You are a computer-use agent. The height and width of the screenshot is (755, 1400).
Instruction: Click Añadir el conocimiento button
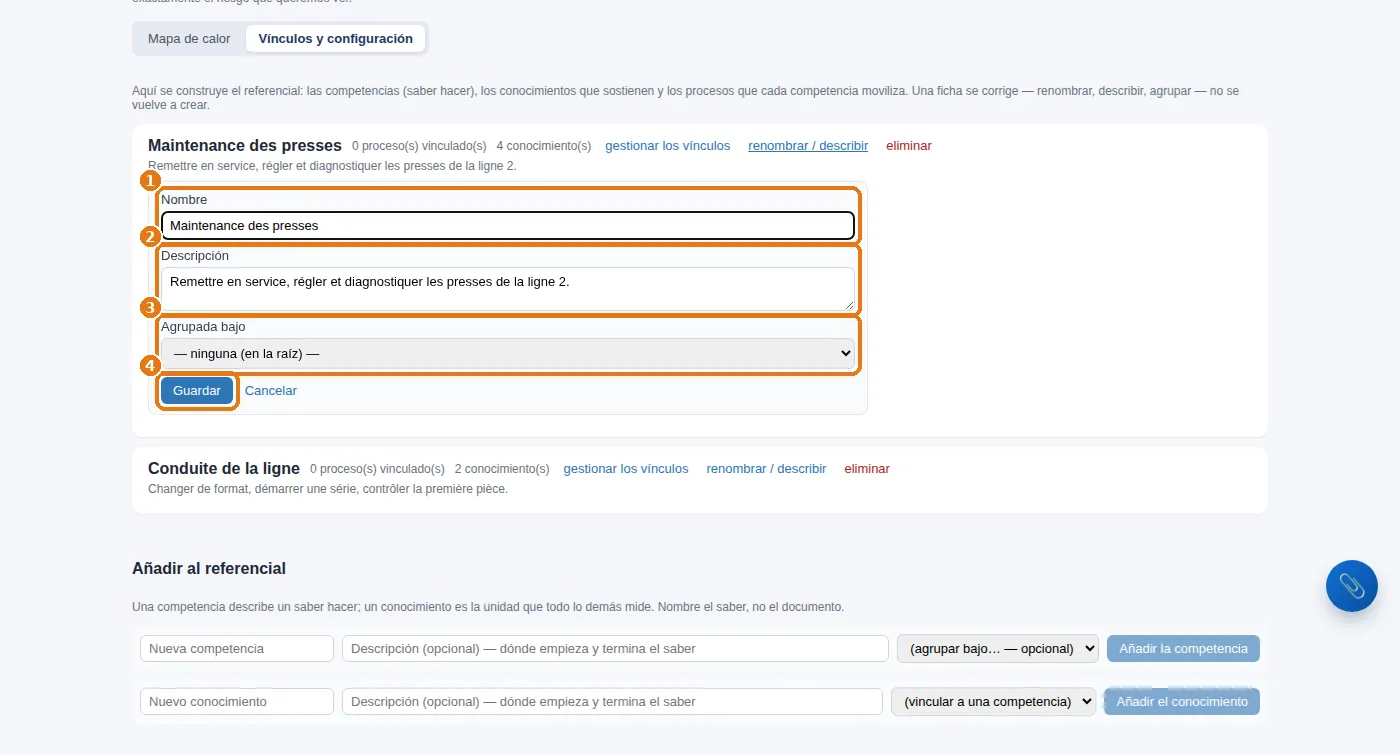(x=1182, y=702)
